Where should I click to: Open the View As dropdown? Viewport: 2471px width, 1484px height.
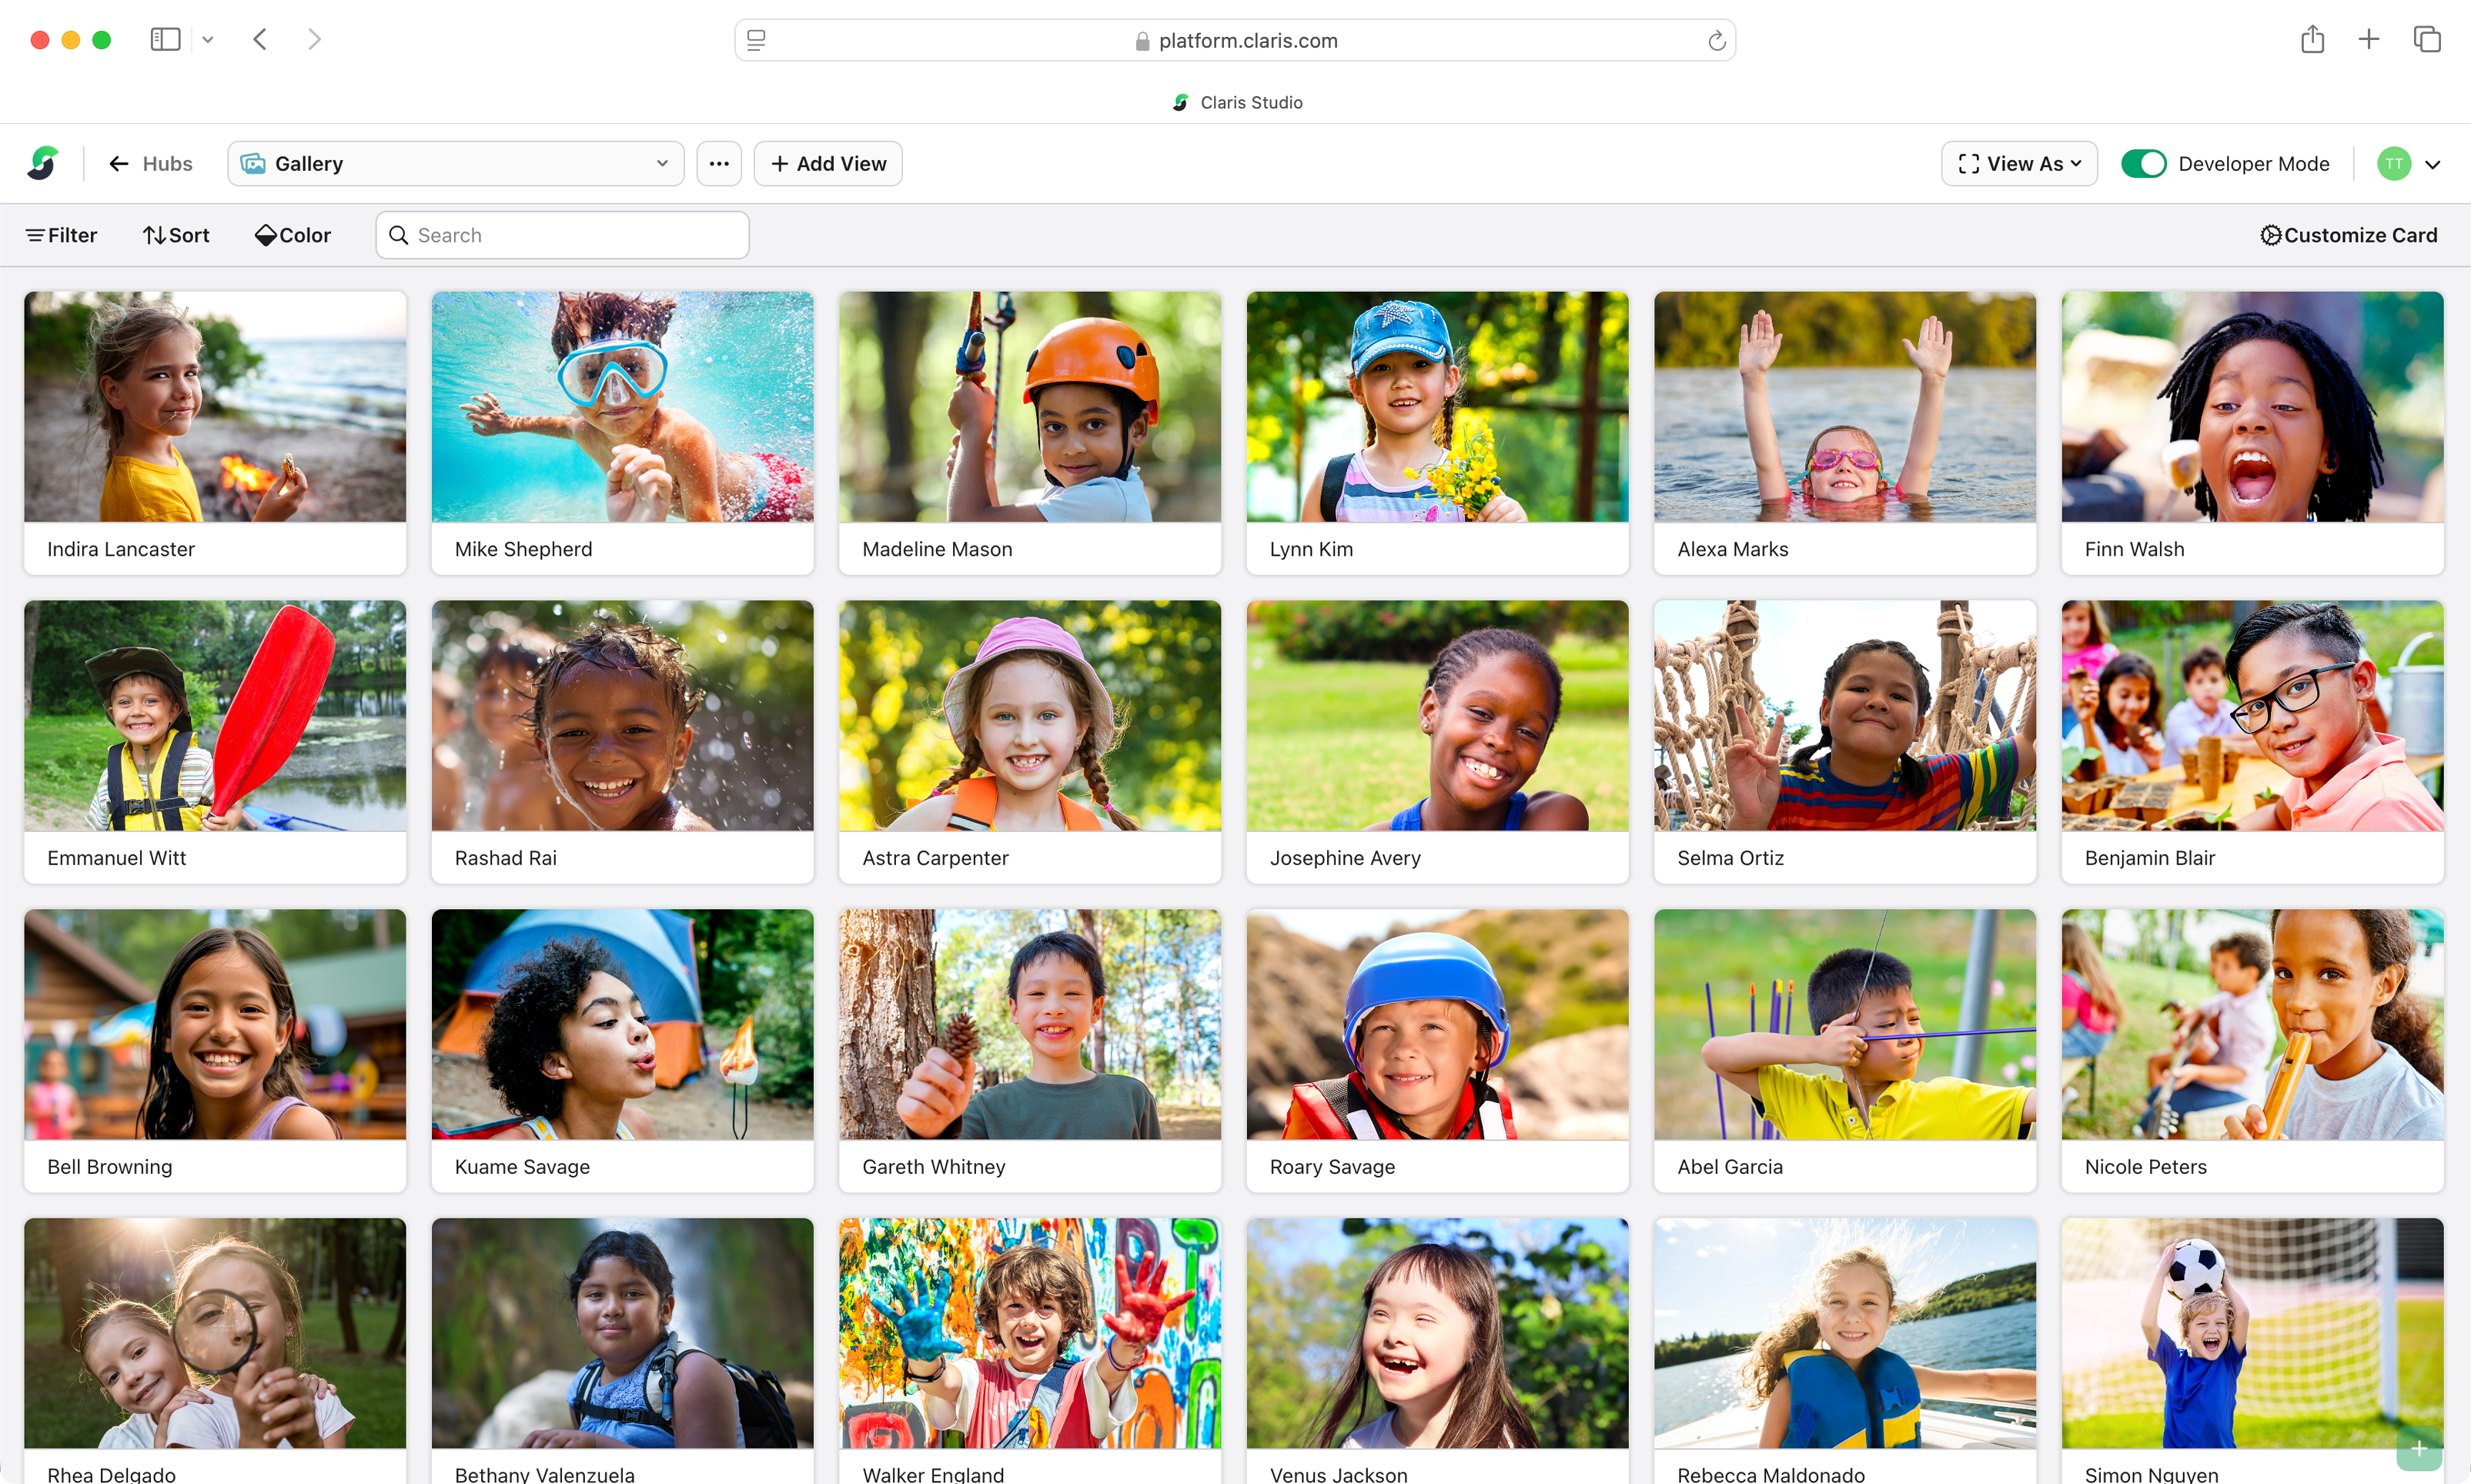pyautogui.click(x=2018, y=163)
